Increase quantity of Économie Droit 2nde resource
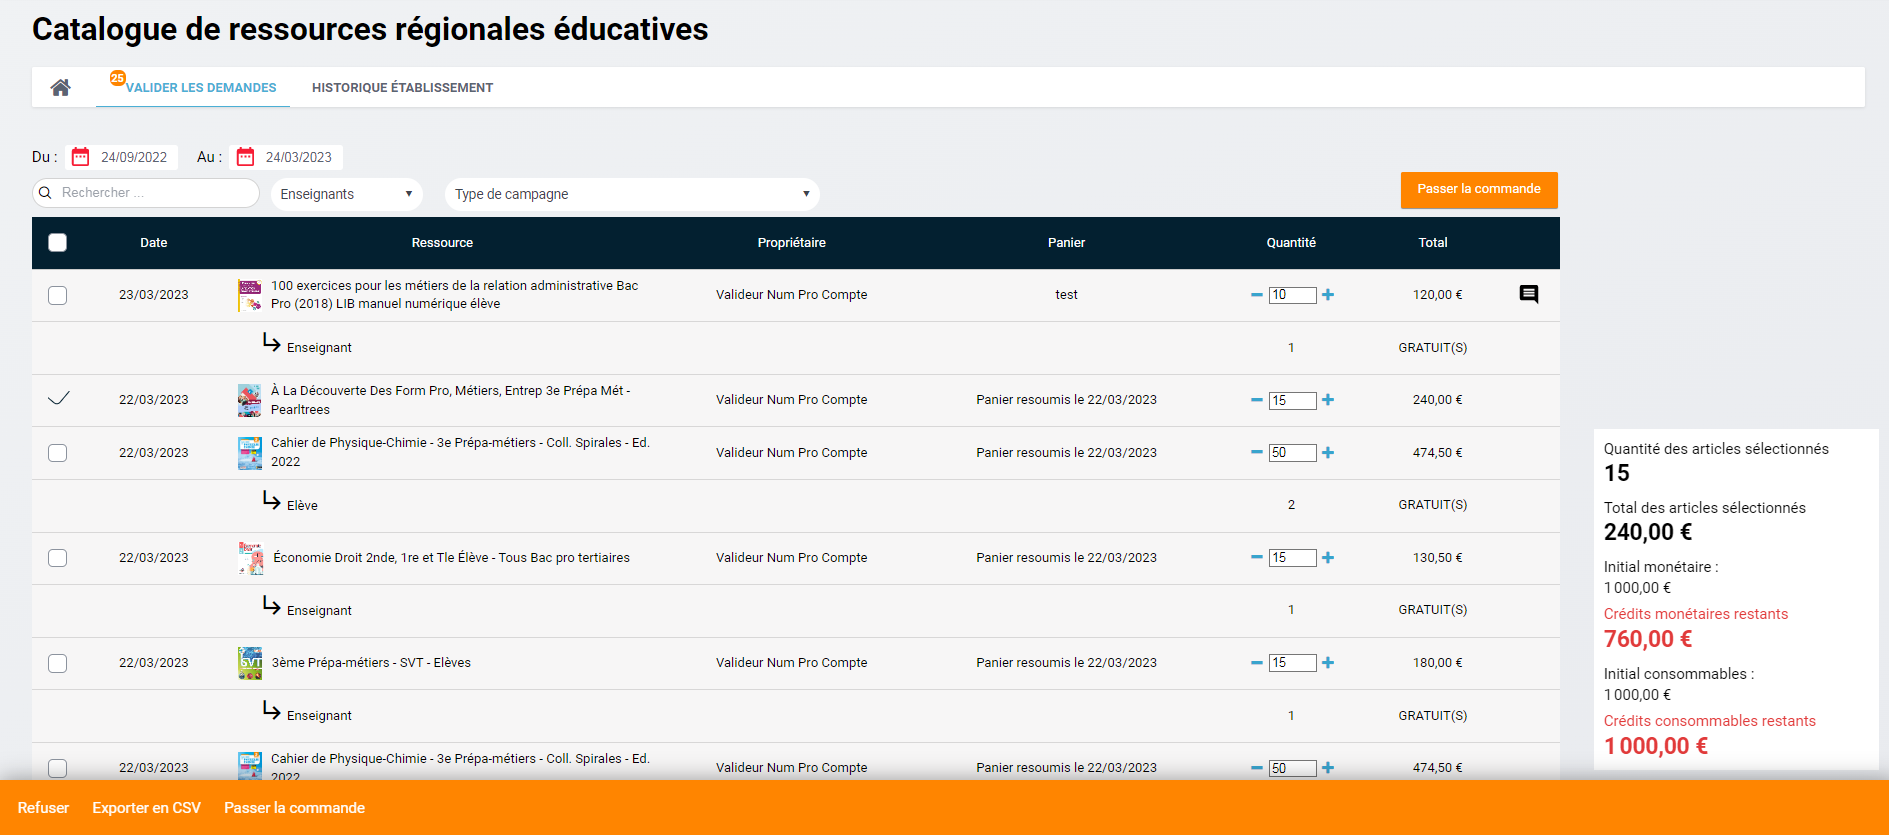Image resolution: width=1889 pixels, height=835 pixels. pos(1328,558)
